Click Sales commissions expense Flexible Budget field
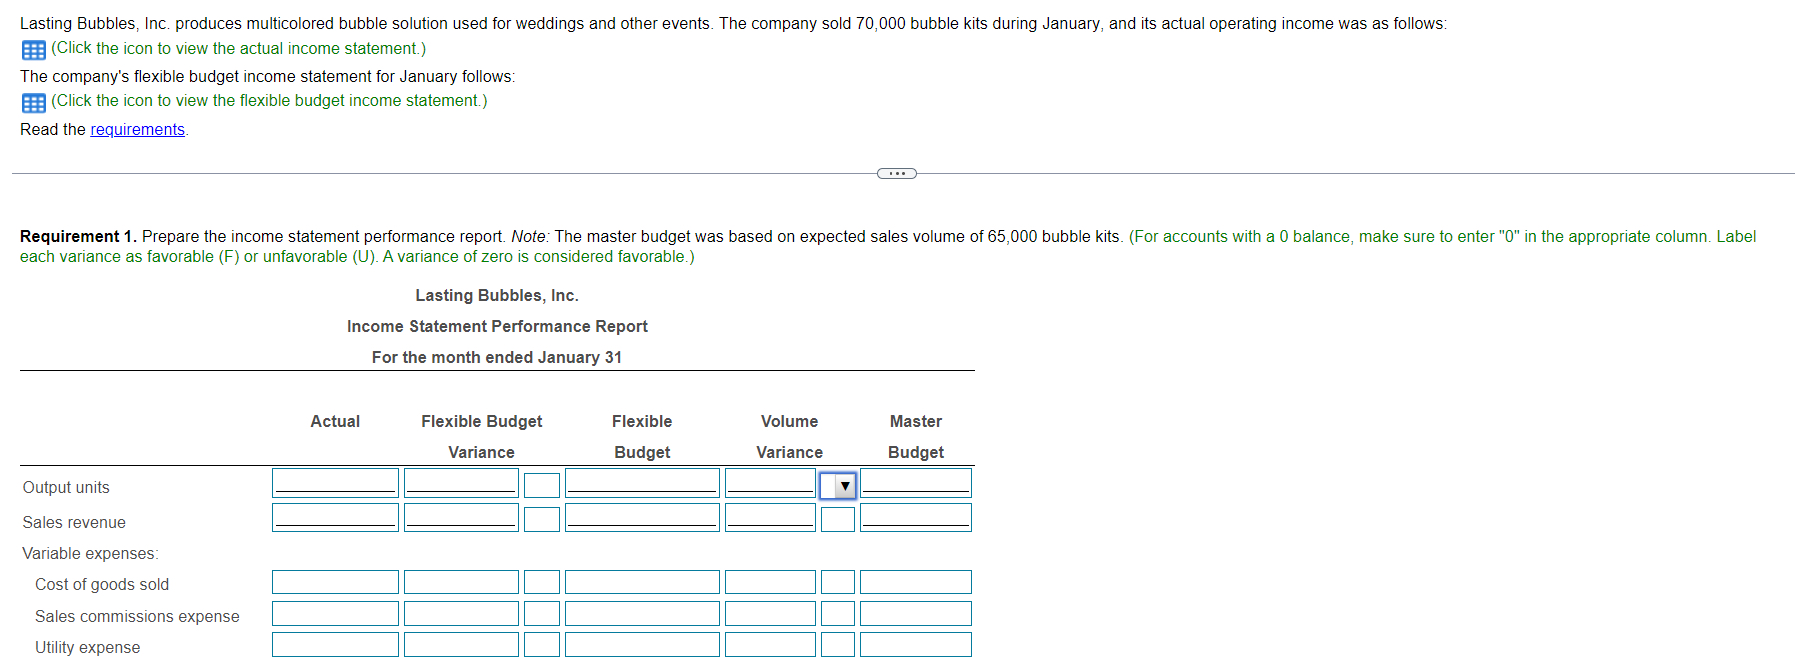The height and width of the screenshot is (659, 1795). pyautogui.click(x=642, y=613)
